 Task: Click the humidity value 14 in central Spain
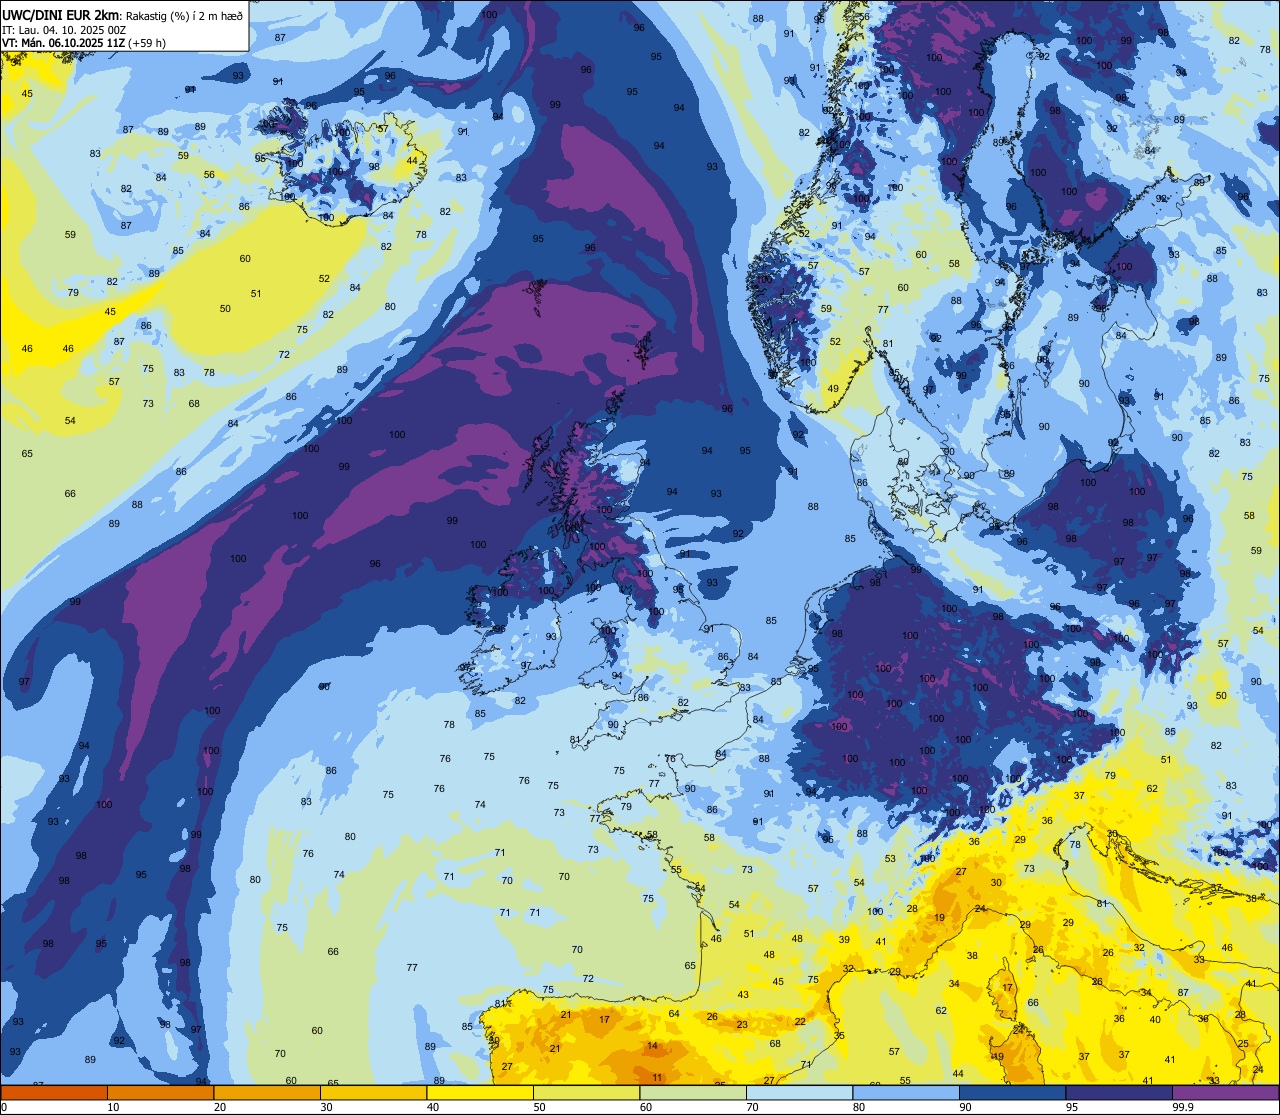[652, 1046]
